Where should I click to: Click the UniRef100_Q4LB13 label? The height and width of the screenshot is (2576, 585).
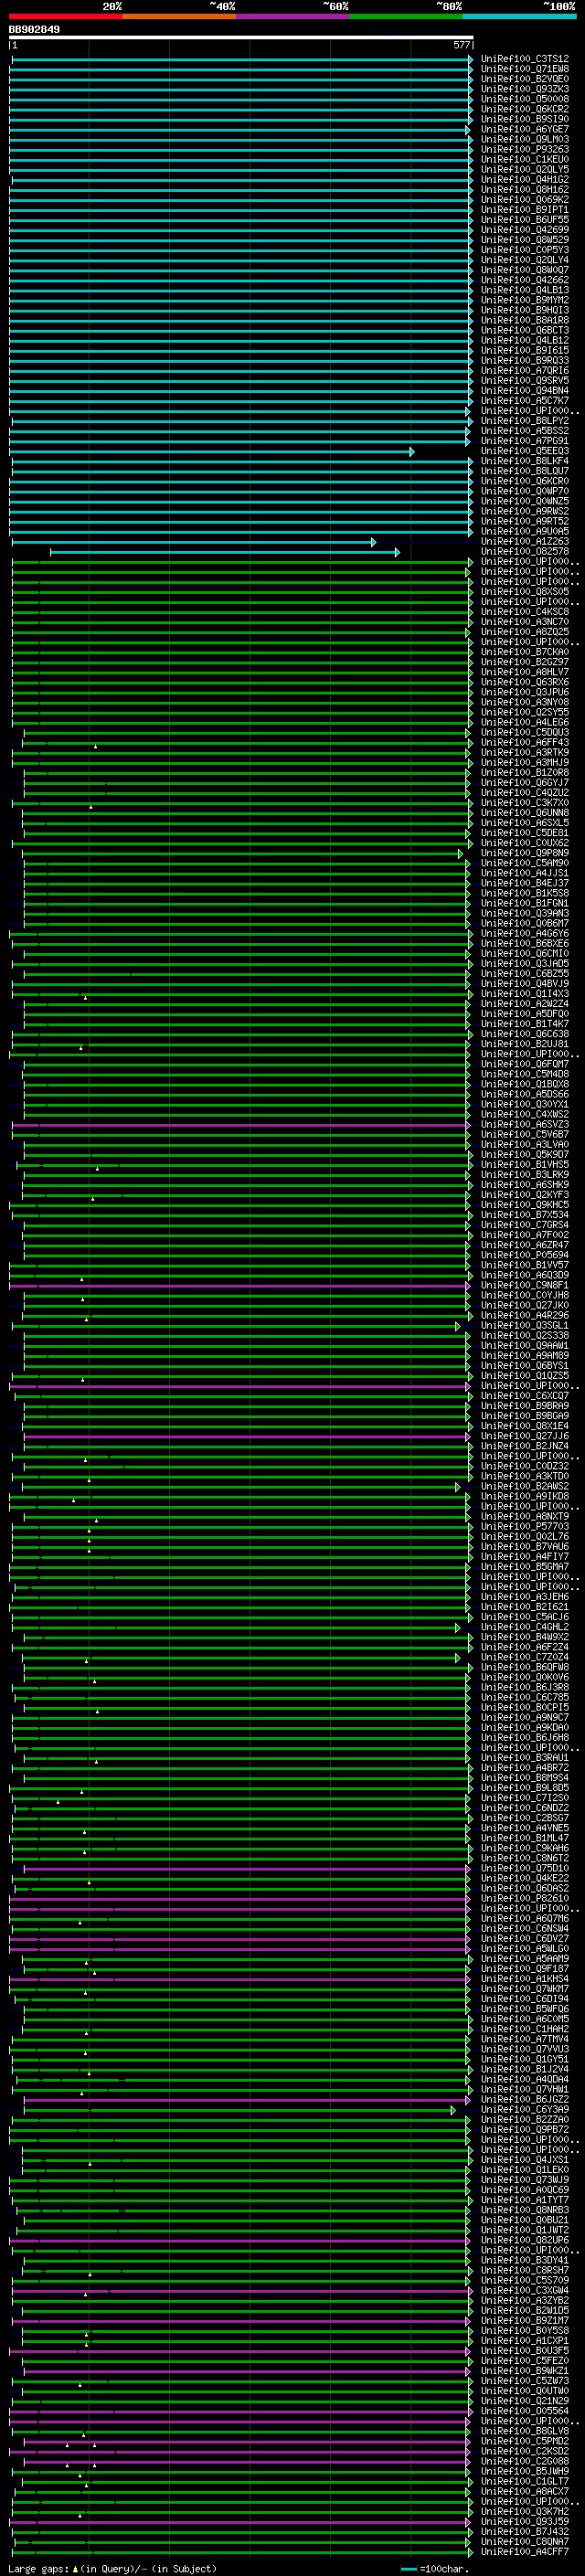pos(525,290)
